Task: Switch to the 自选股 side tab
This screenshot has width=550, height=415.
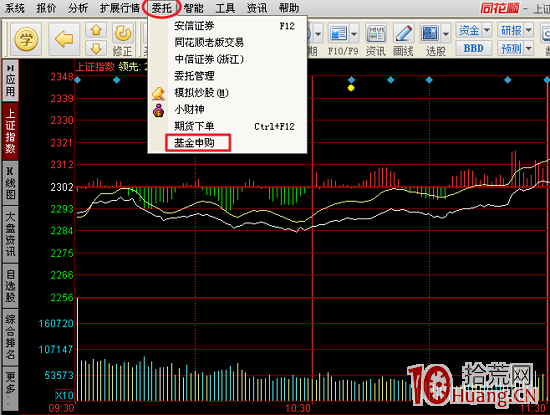Action: coord(11,286)
